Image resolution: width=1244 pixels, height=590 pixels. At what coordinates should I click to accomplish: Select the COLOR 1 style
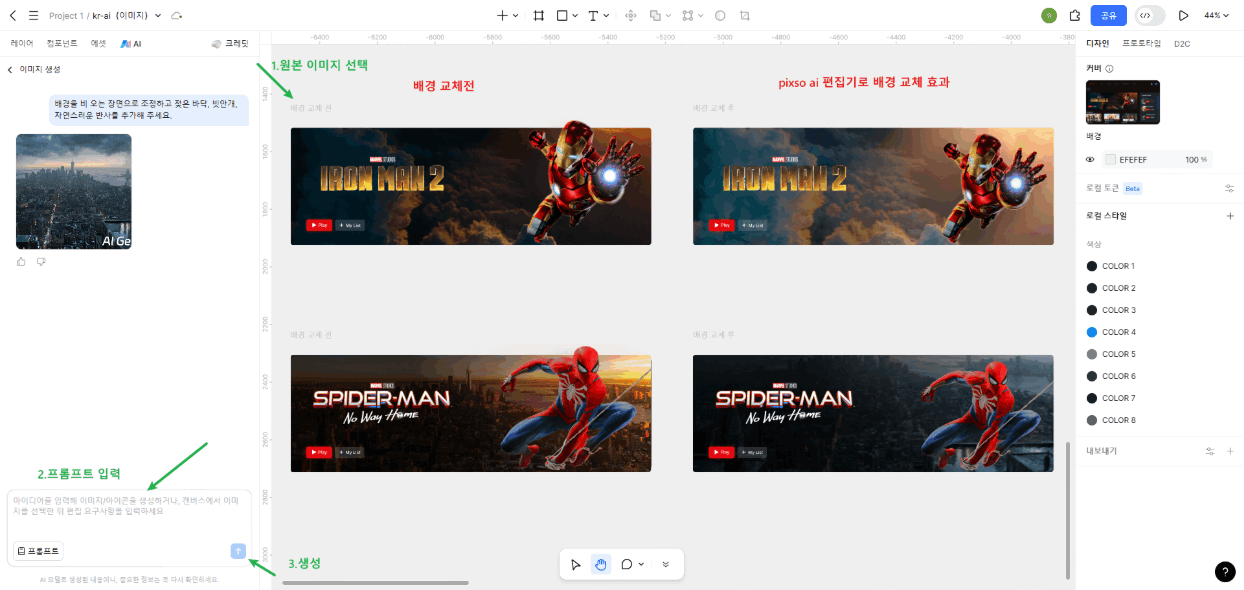(1111, 266)
